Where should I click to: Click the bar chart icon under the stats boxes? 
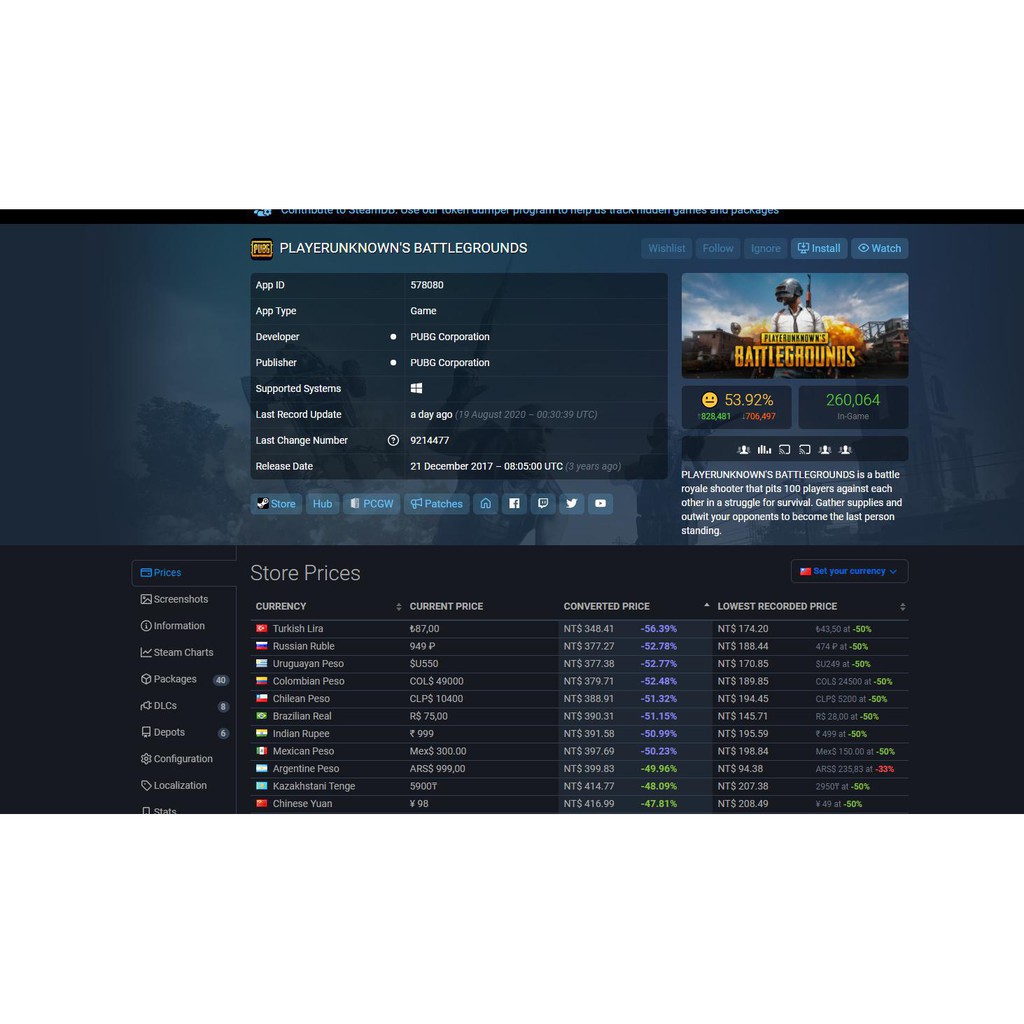tap(764, 449)
